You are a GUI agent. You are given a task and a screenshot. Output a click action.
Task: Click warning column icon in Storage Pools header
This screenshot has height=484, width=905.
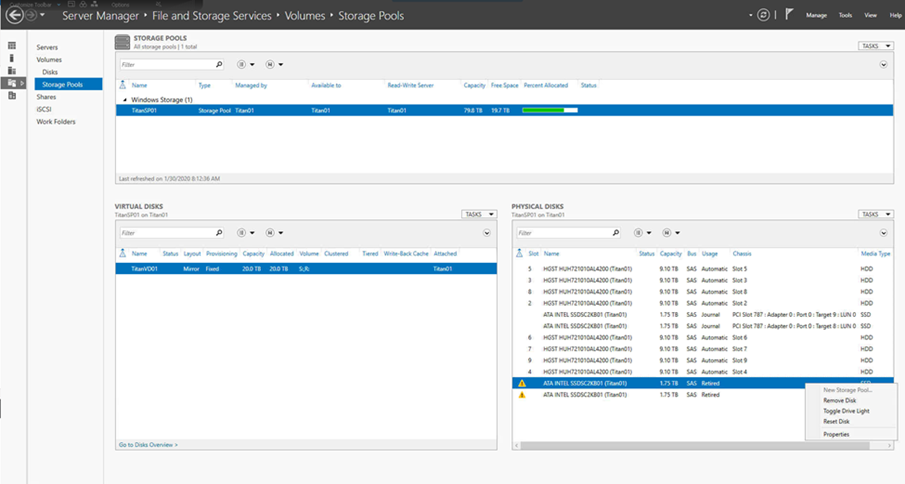click(122, 85)
